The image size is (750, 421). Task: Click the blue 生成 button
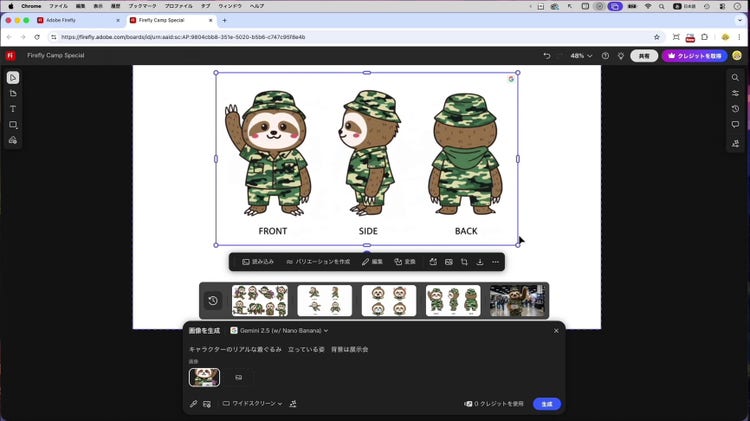(546, 404)
